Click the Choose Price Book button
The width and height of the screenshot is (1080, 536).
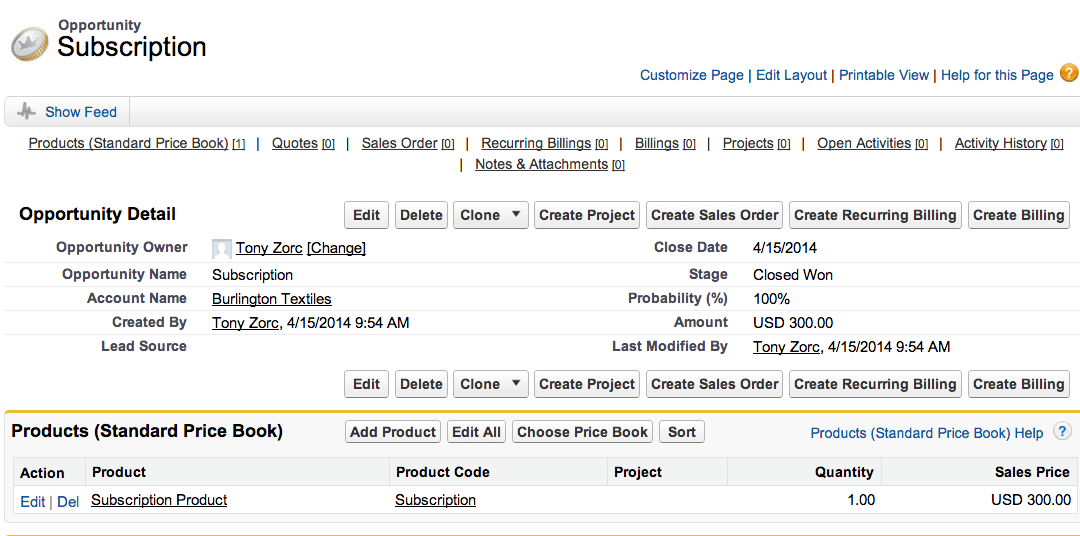coord(583,432)
